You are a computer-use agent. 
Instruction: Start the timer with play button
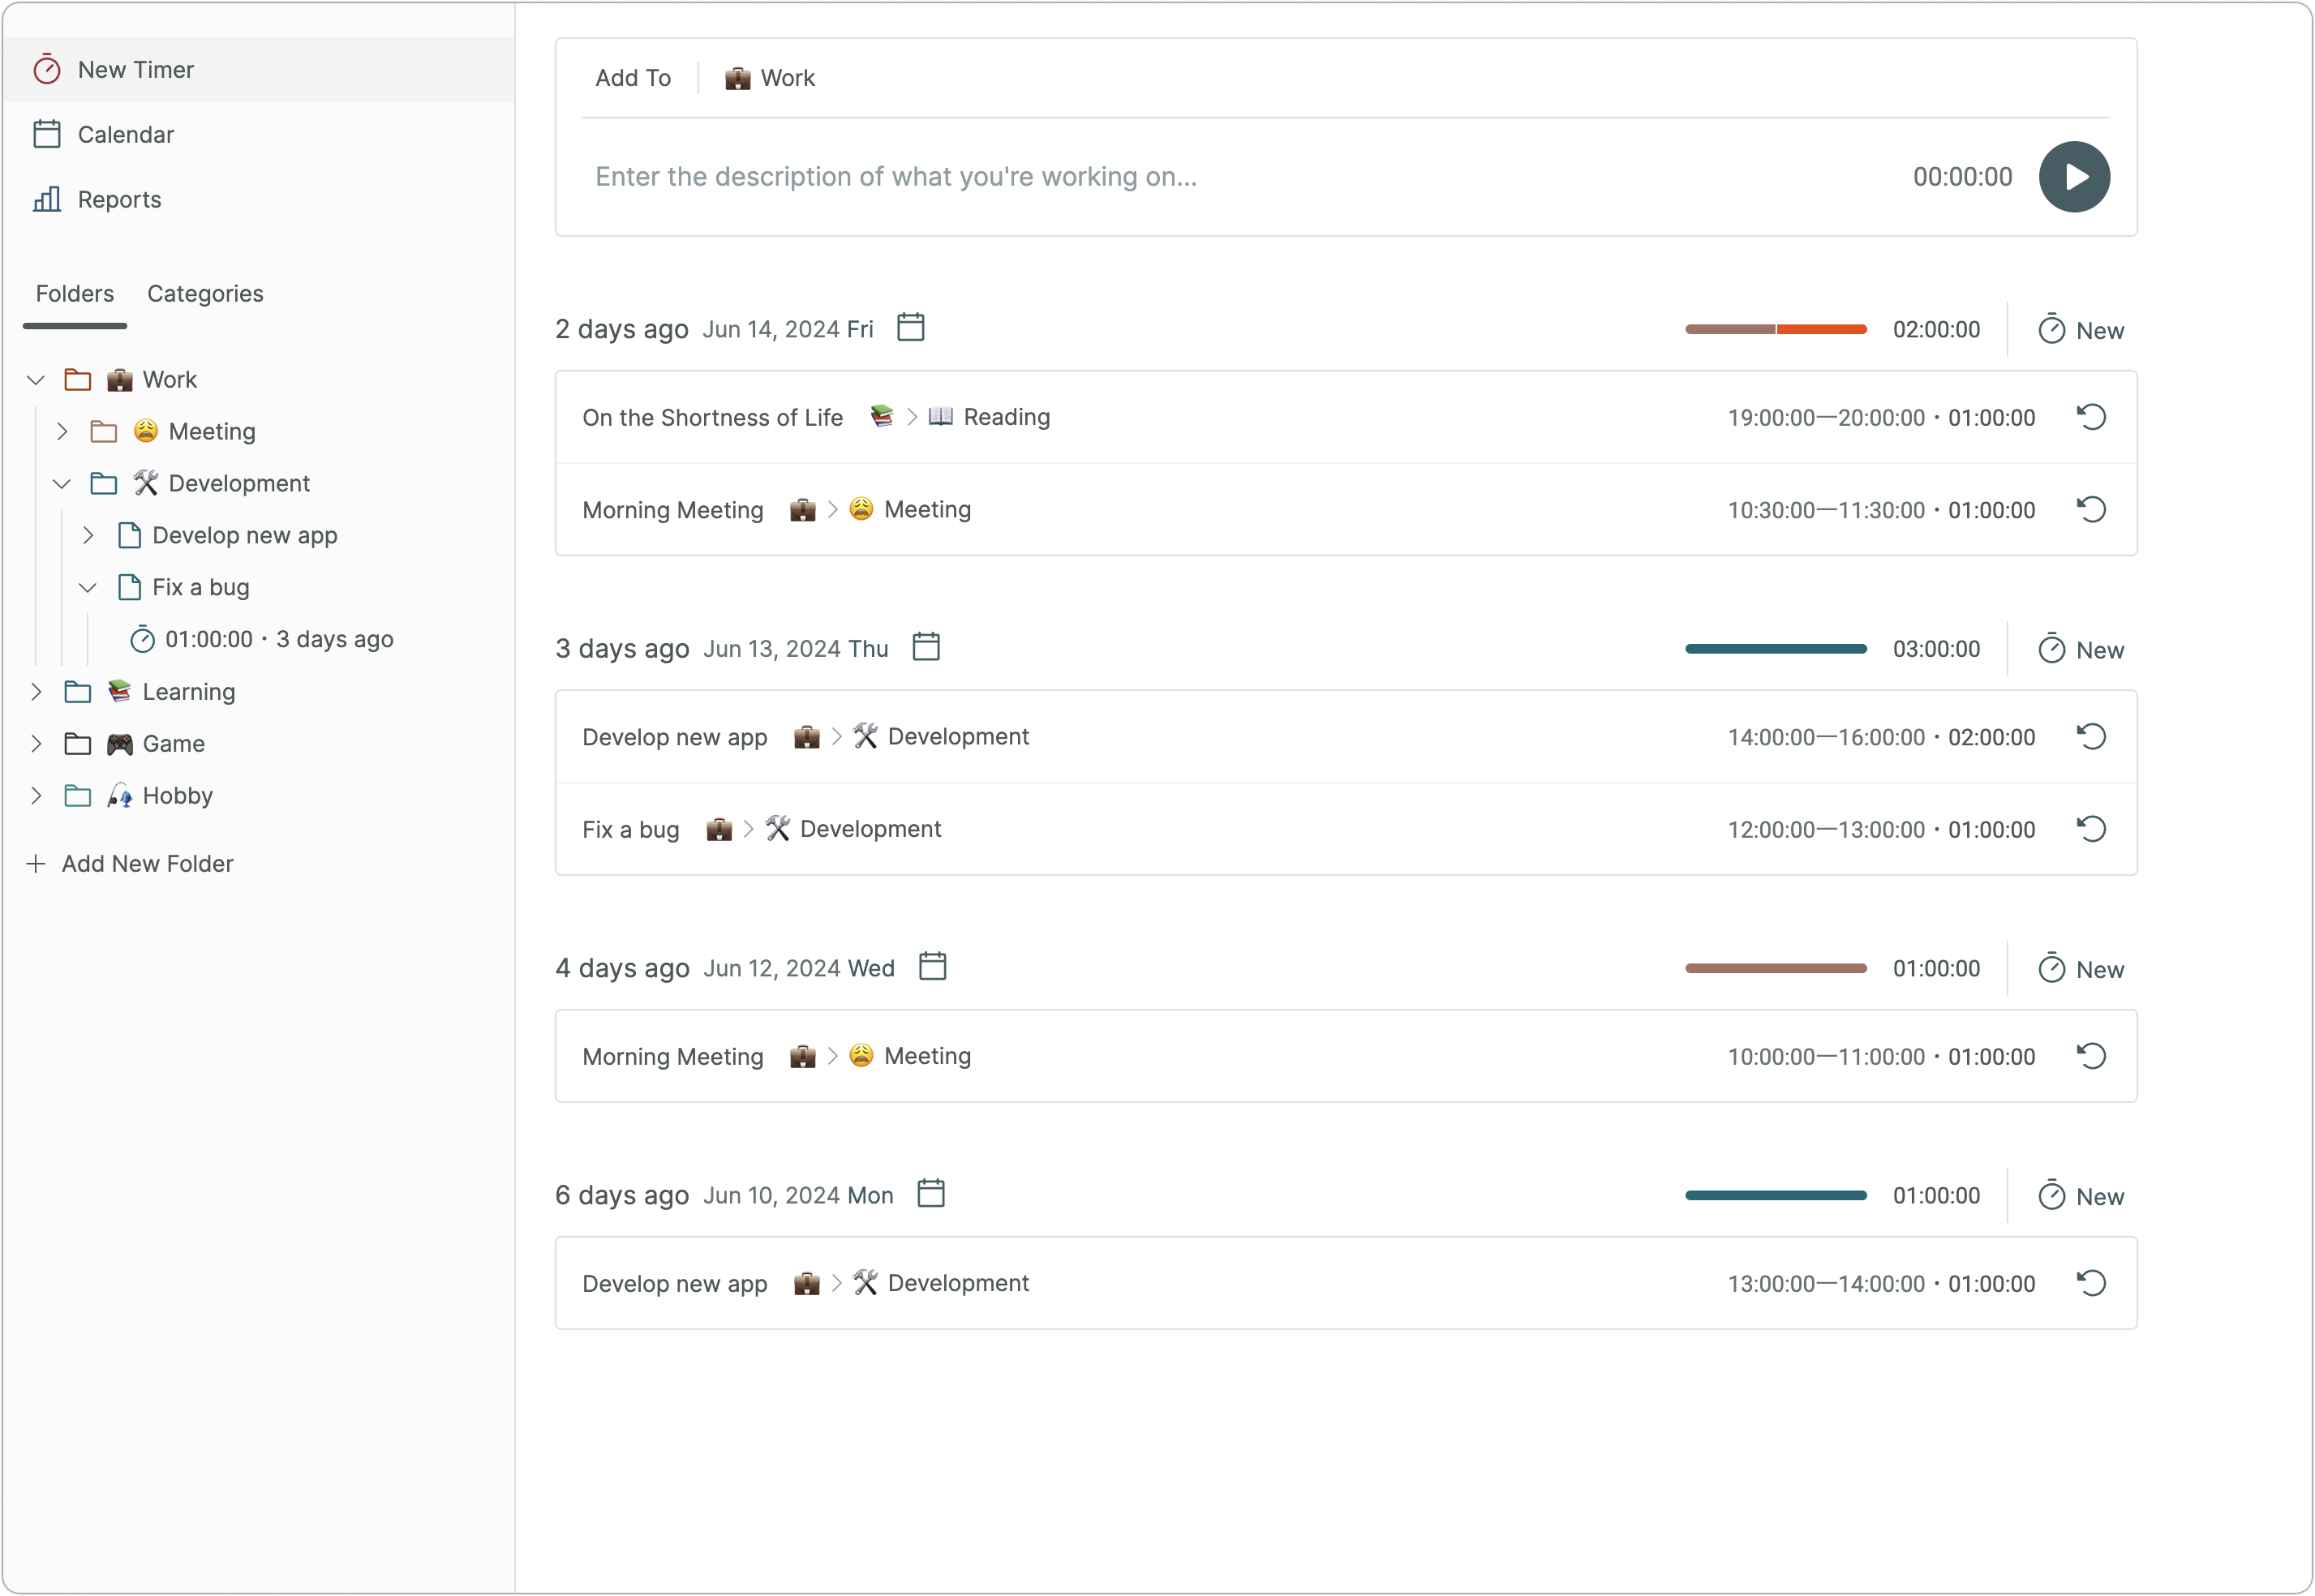point(2073,177)
